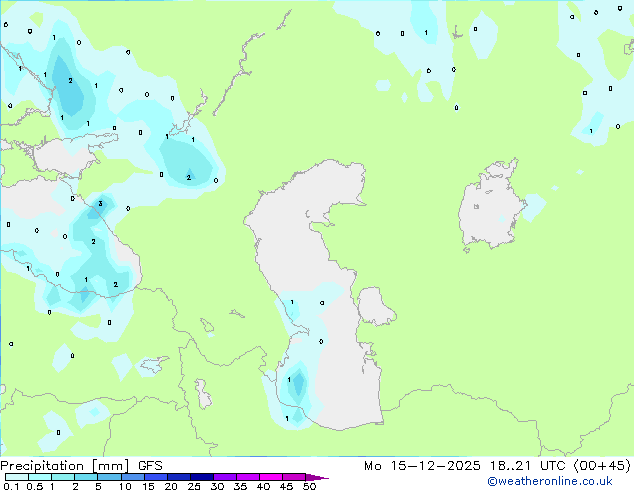Click the '0.1' legend scale label

pyautogui.click(x=11, y=486)
